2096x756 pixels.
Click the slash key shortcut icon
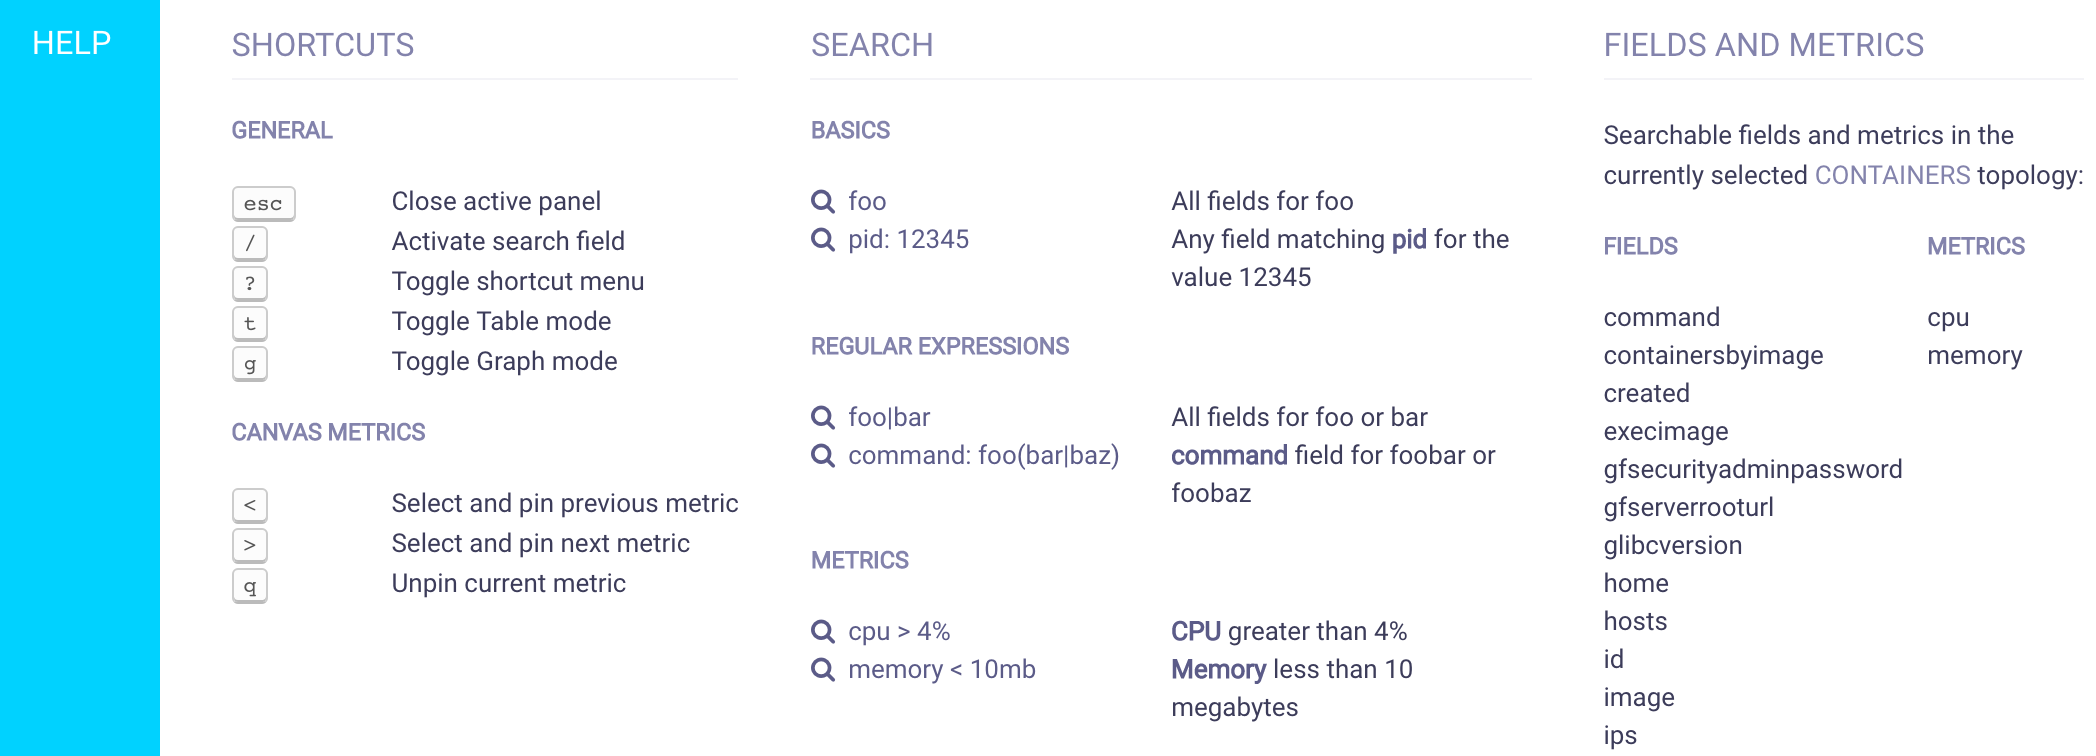[250, 243]
